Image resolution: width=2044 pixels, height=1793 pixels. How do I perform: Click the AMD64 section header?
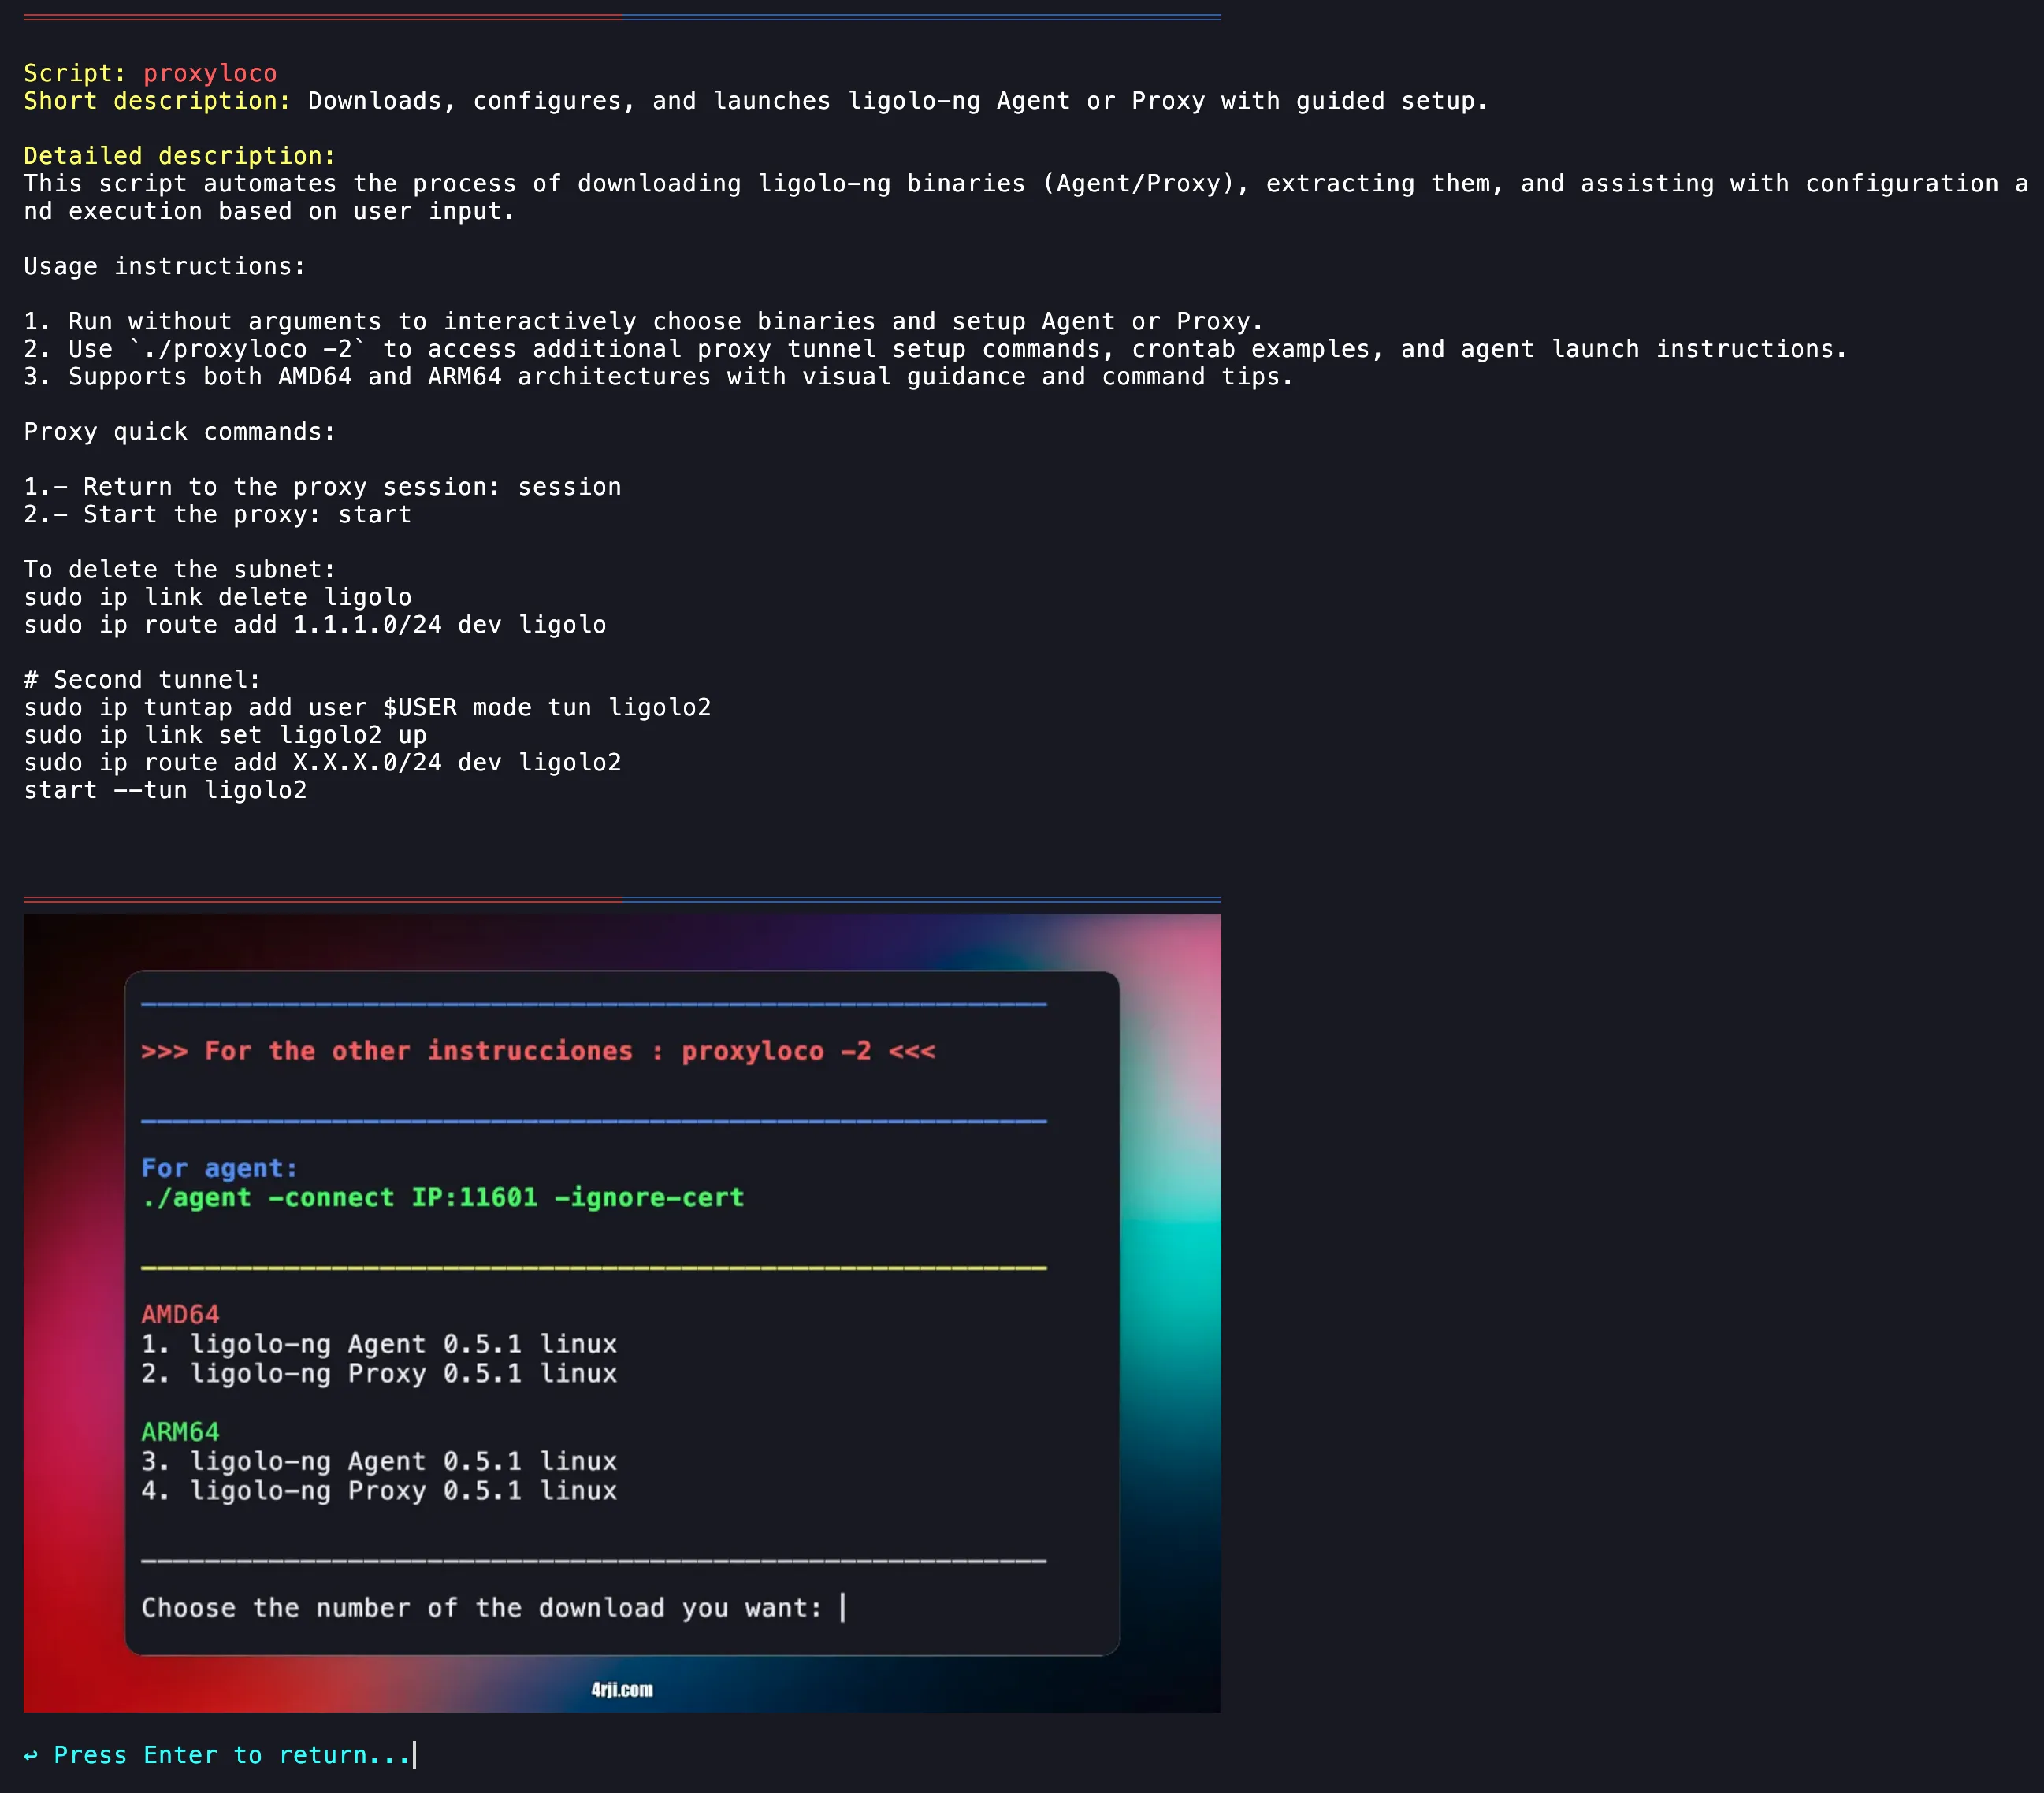click(x=178, y=1314)
